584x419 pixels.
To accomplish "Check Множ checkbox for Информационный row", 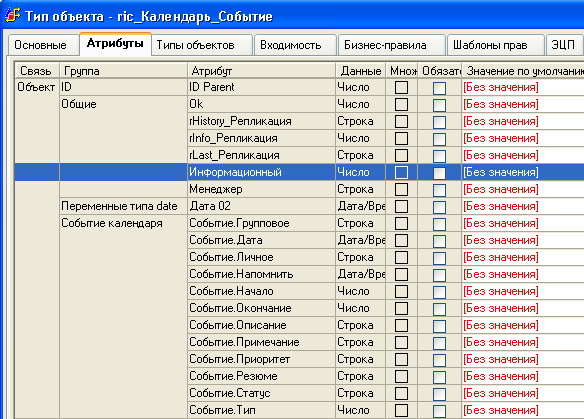I will point(401,173).
